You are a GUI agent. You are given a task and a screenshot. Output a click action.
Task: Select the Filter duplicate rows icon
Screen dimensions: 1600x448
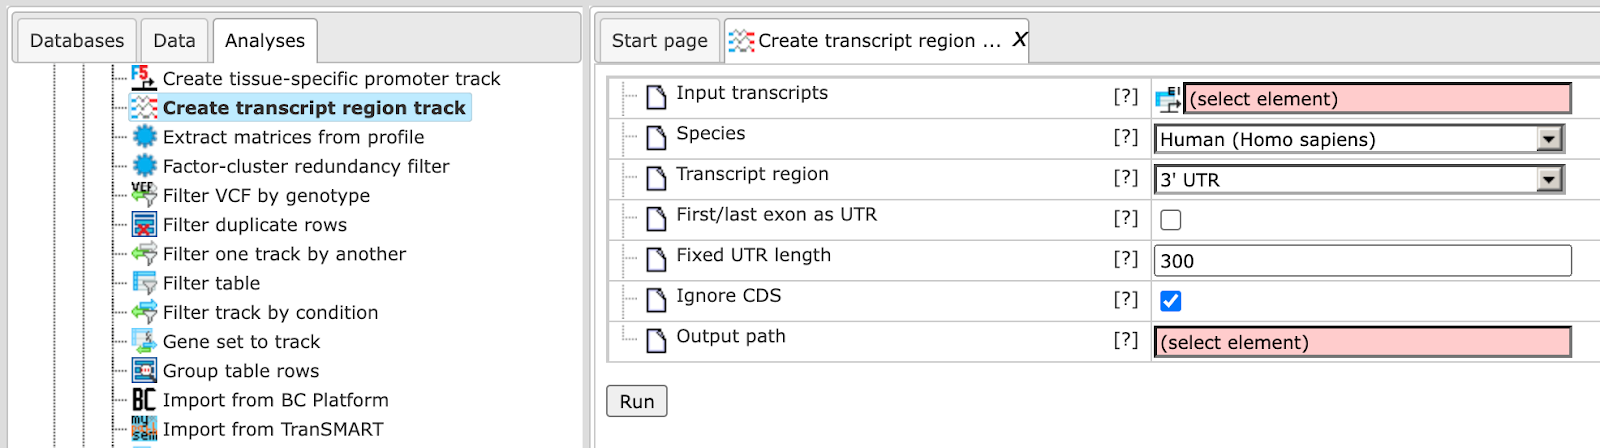(144, 224)
